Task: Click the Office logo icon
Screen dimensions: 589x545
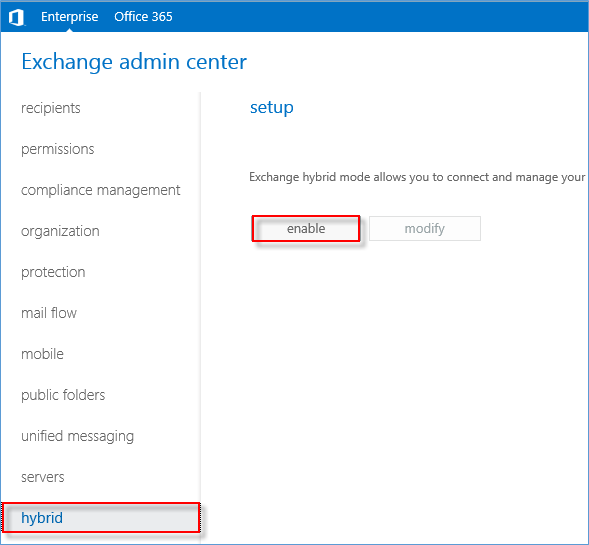Action: click(17, 17)
